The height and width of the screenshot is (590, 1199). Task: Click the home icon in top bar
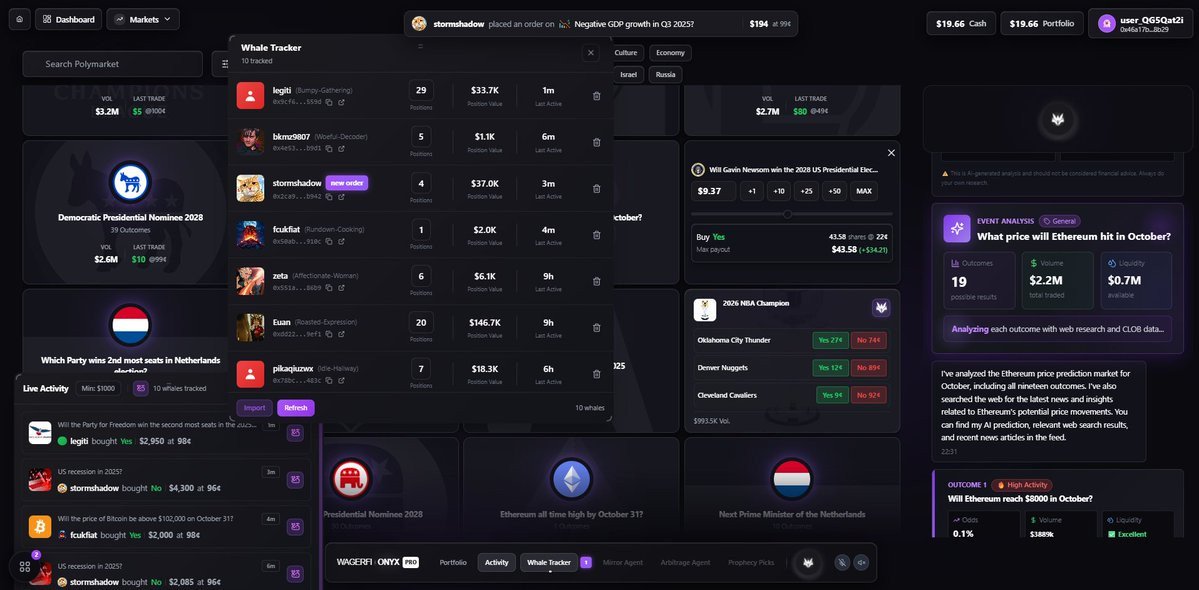(x=19, y=19)
